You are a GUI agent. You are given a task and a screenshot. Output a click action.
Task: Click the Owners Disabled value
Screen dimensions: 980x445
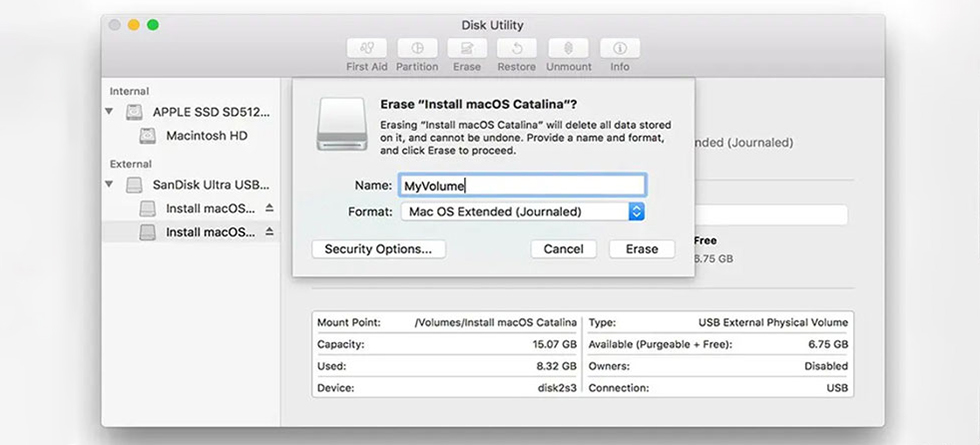pyautogui.click(x=826, y=366)
